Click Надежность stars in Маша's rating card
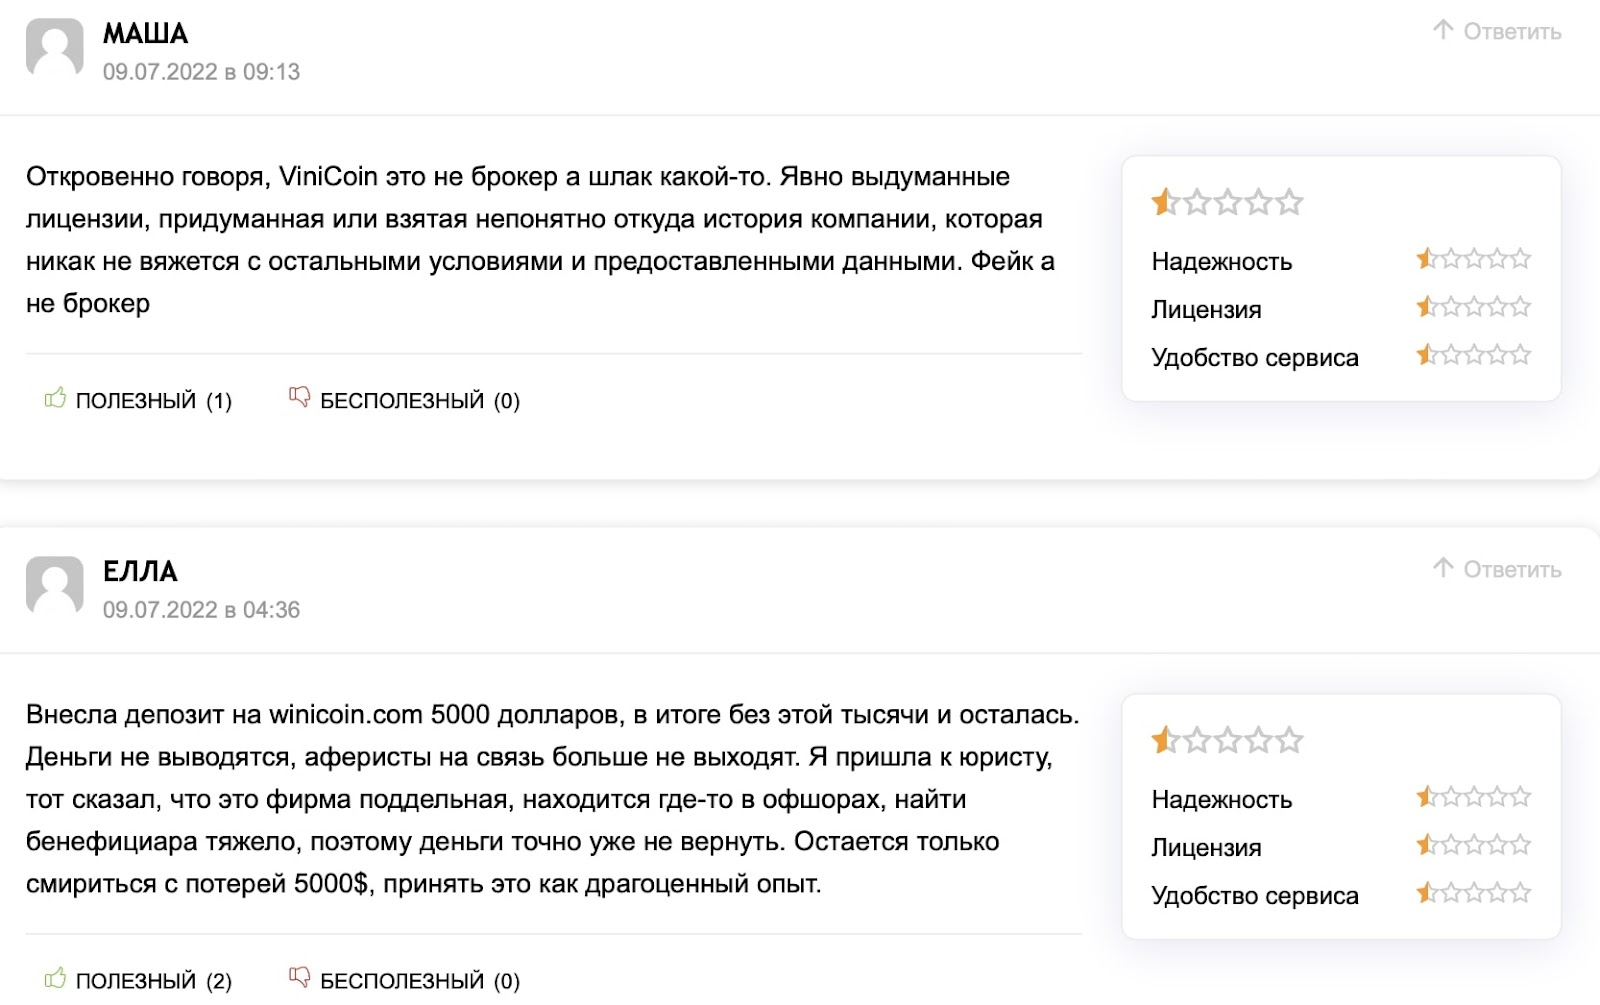The height and width of the screenshot is (1005, 1600). coord(1473,259)
